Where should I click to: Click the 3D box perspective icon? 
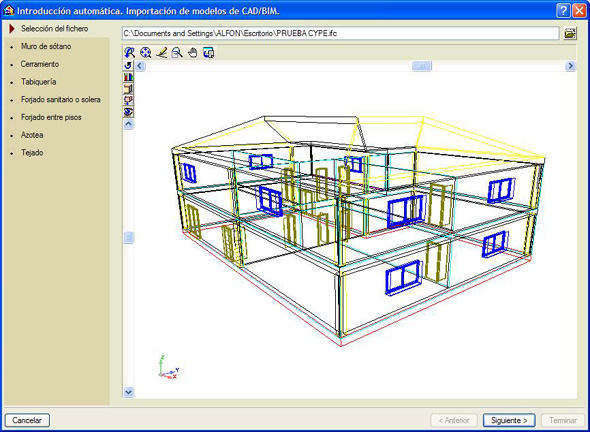128,89
